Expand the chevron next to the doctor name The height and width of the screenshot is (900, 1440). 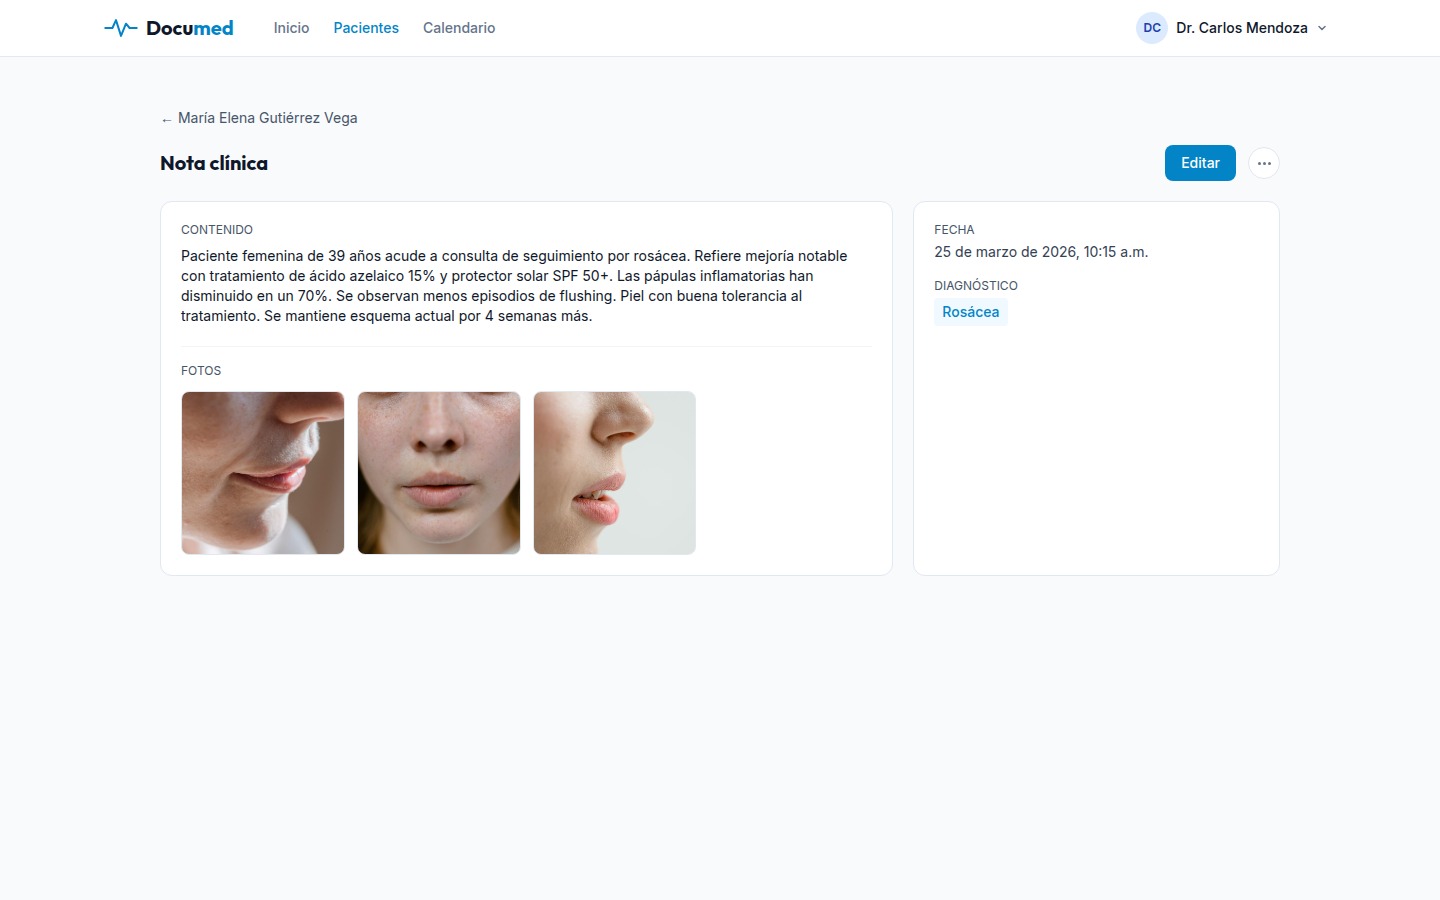click(x=1322, y=28)
